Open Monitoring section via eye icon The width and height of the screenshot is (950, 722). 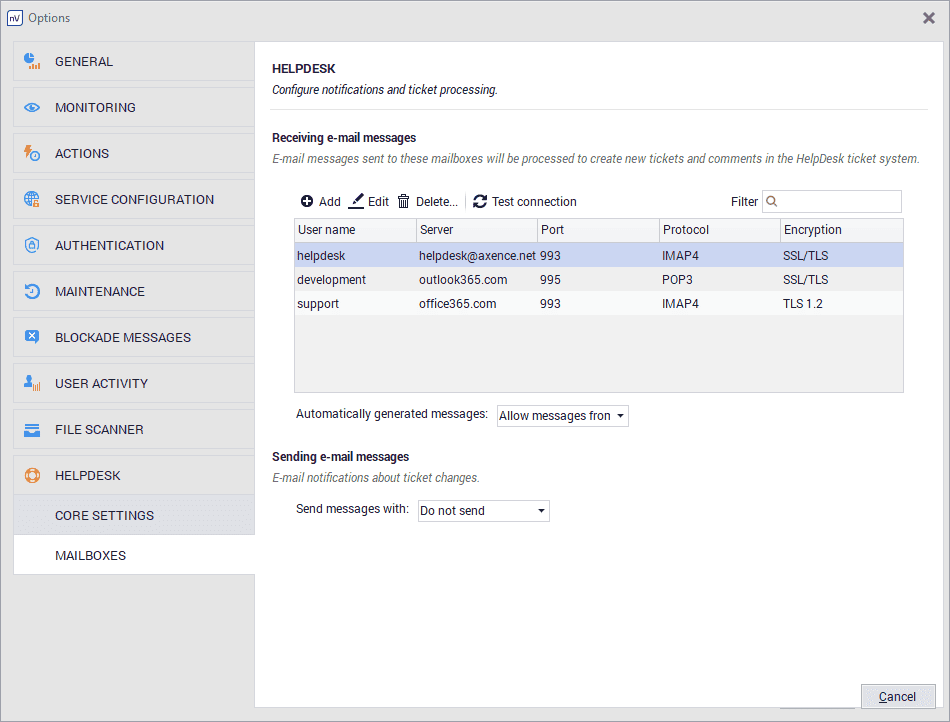32,108
